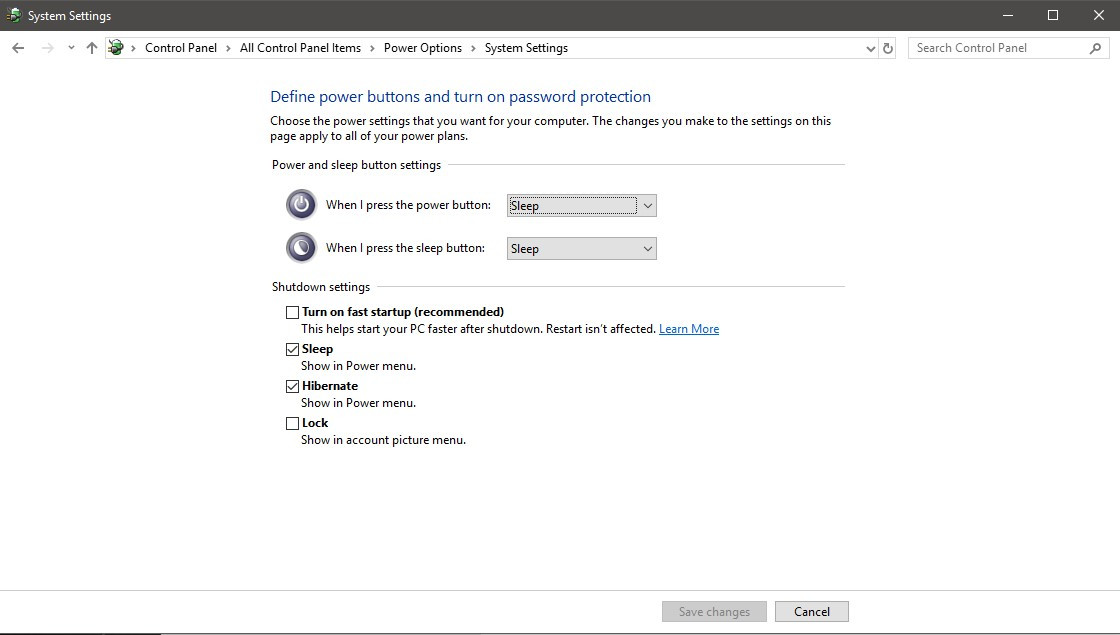This screenshot has height=635, width=1120.
Task: Click inside the Search Control Panel field
Action: tap(990, 47)
